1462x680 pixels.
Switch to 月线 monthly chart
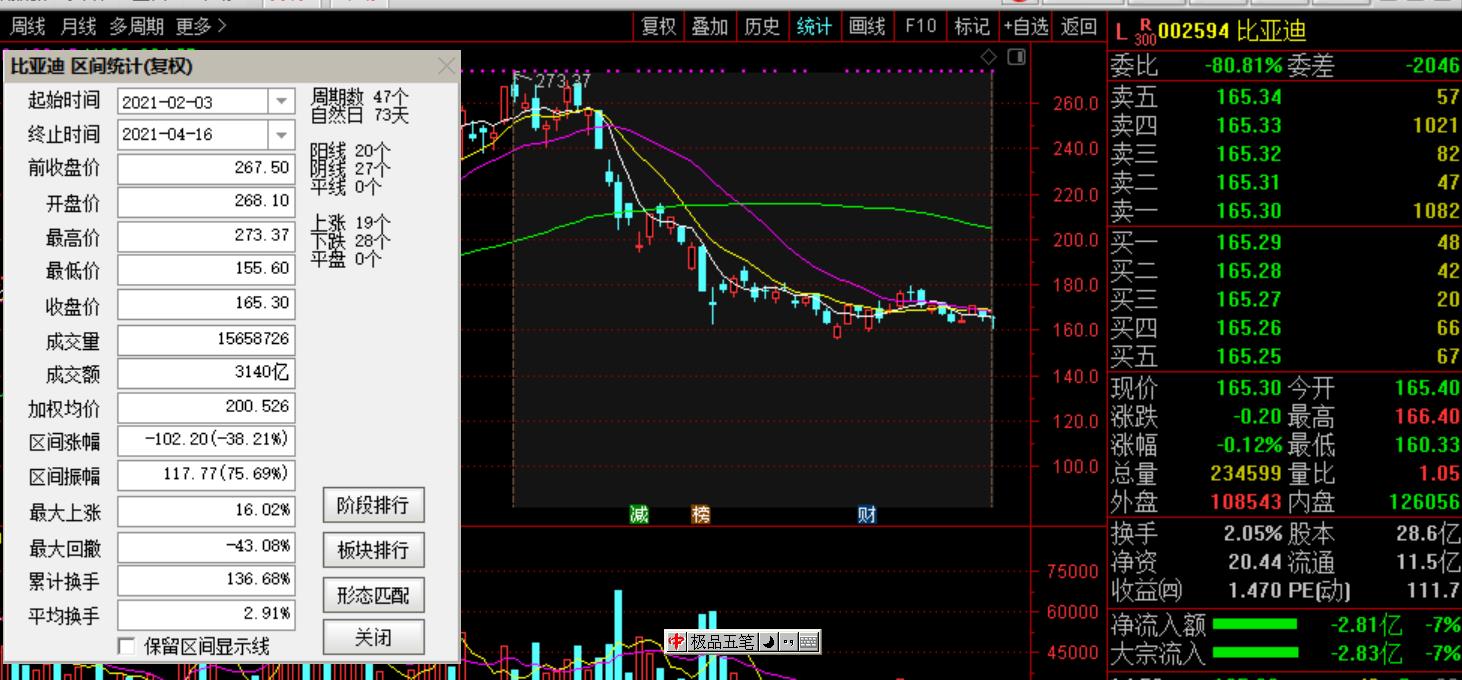click(x=78, y=26)
